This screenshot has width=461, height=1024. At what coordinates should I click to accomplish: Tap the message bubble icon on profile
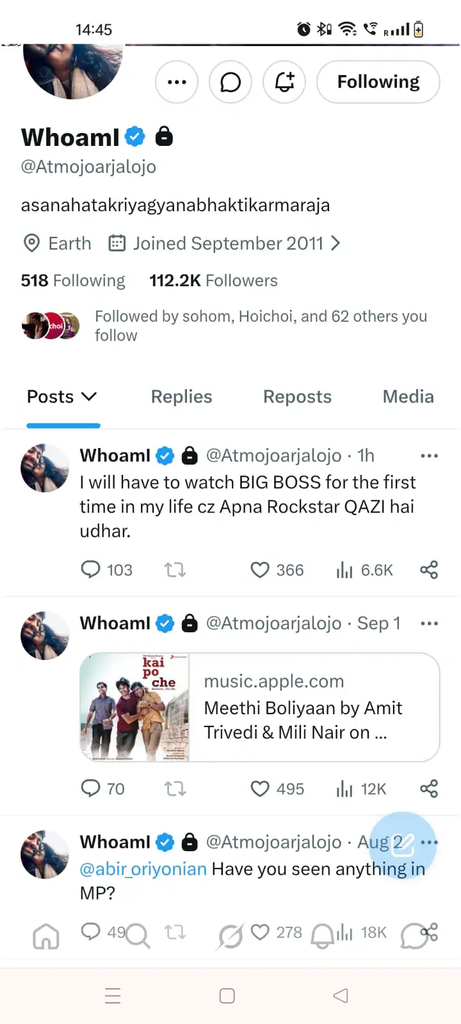(x=230, y=82)
